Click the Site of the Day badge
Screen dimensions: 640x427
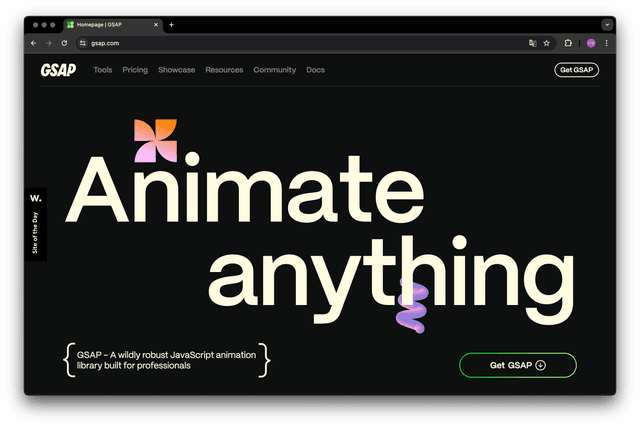tap(36, 224)
